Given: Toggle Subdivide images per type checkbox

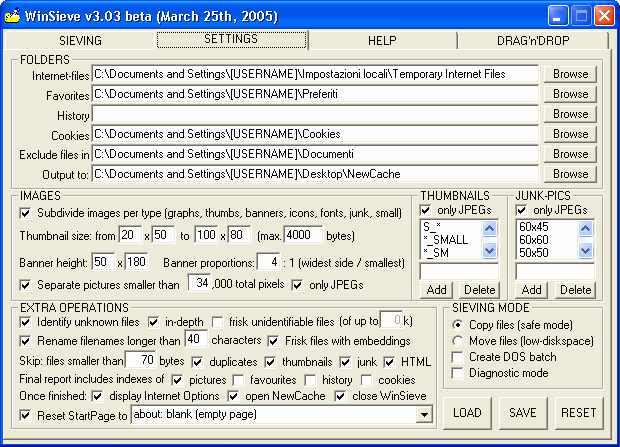Looking at the screenshot, I should [25, 212].
